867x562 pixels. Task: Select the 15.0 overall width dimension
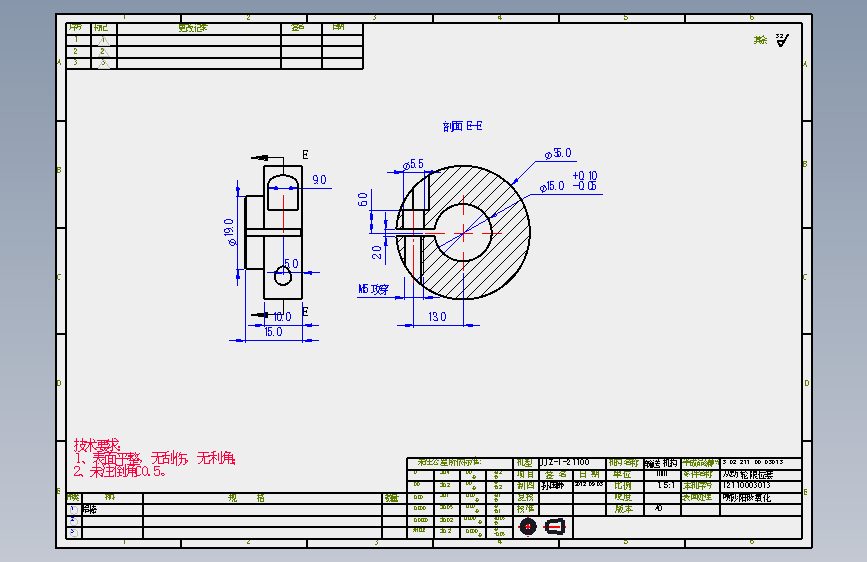[x=274, y=332]
